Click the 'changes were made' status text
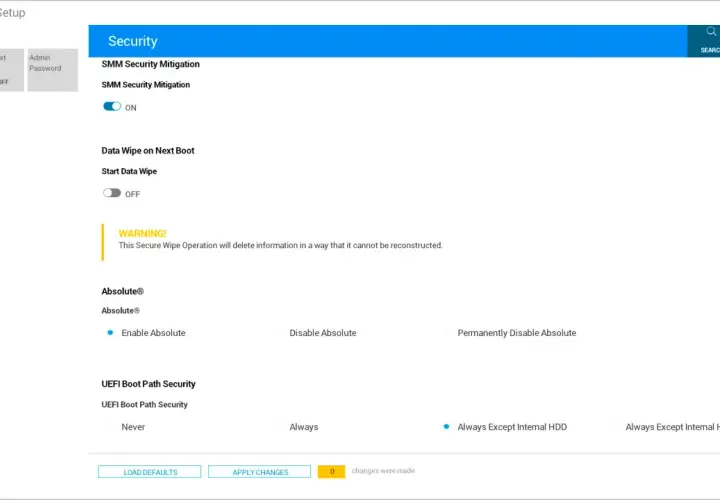The image size is (720, 500). point(383,471)
